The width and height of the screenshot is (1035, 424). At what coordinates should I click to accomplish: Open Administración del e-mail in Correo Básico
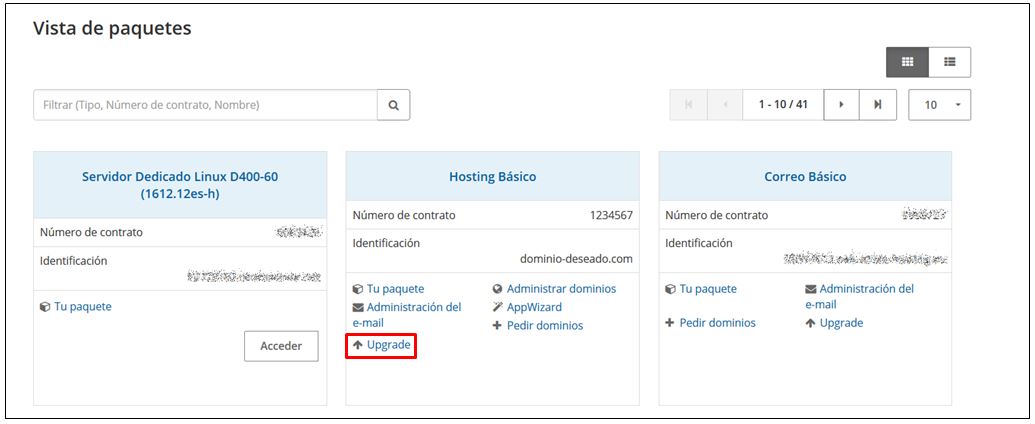[859, 297]
